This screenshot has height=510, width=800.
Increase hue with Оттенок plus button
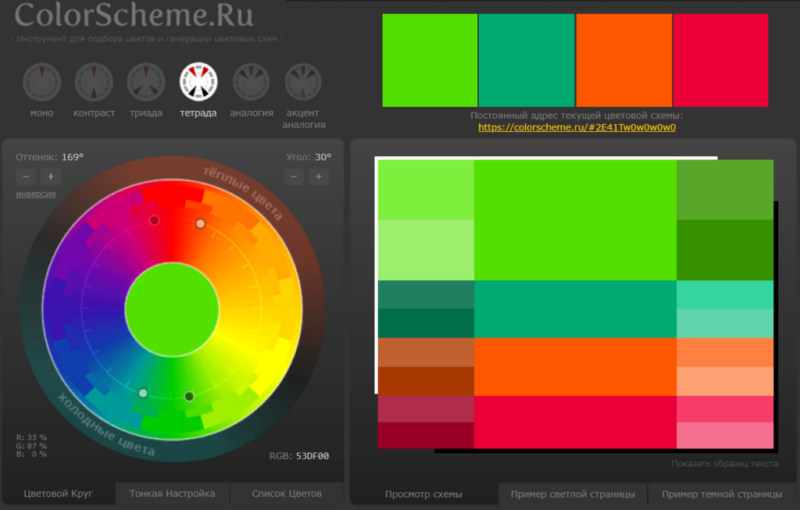tap(51, 177)
